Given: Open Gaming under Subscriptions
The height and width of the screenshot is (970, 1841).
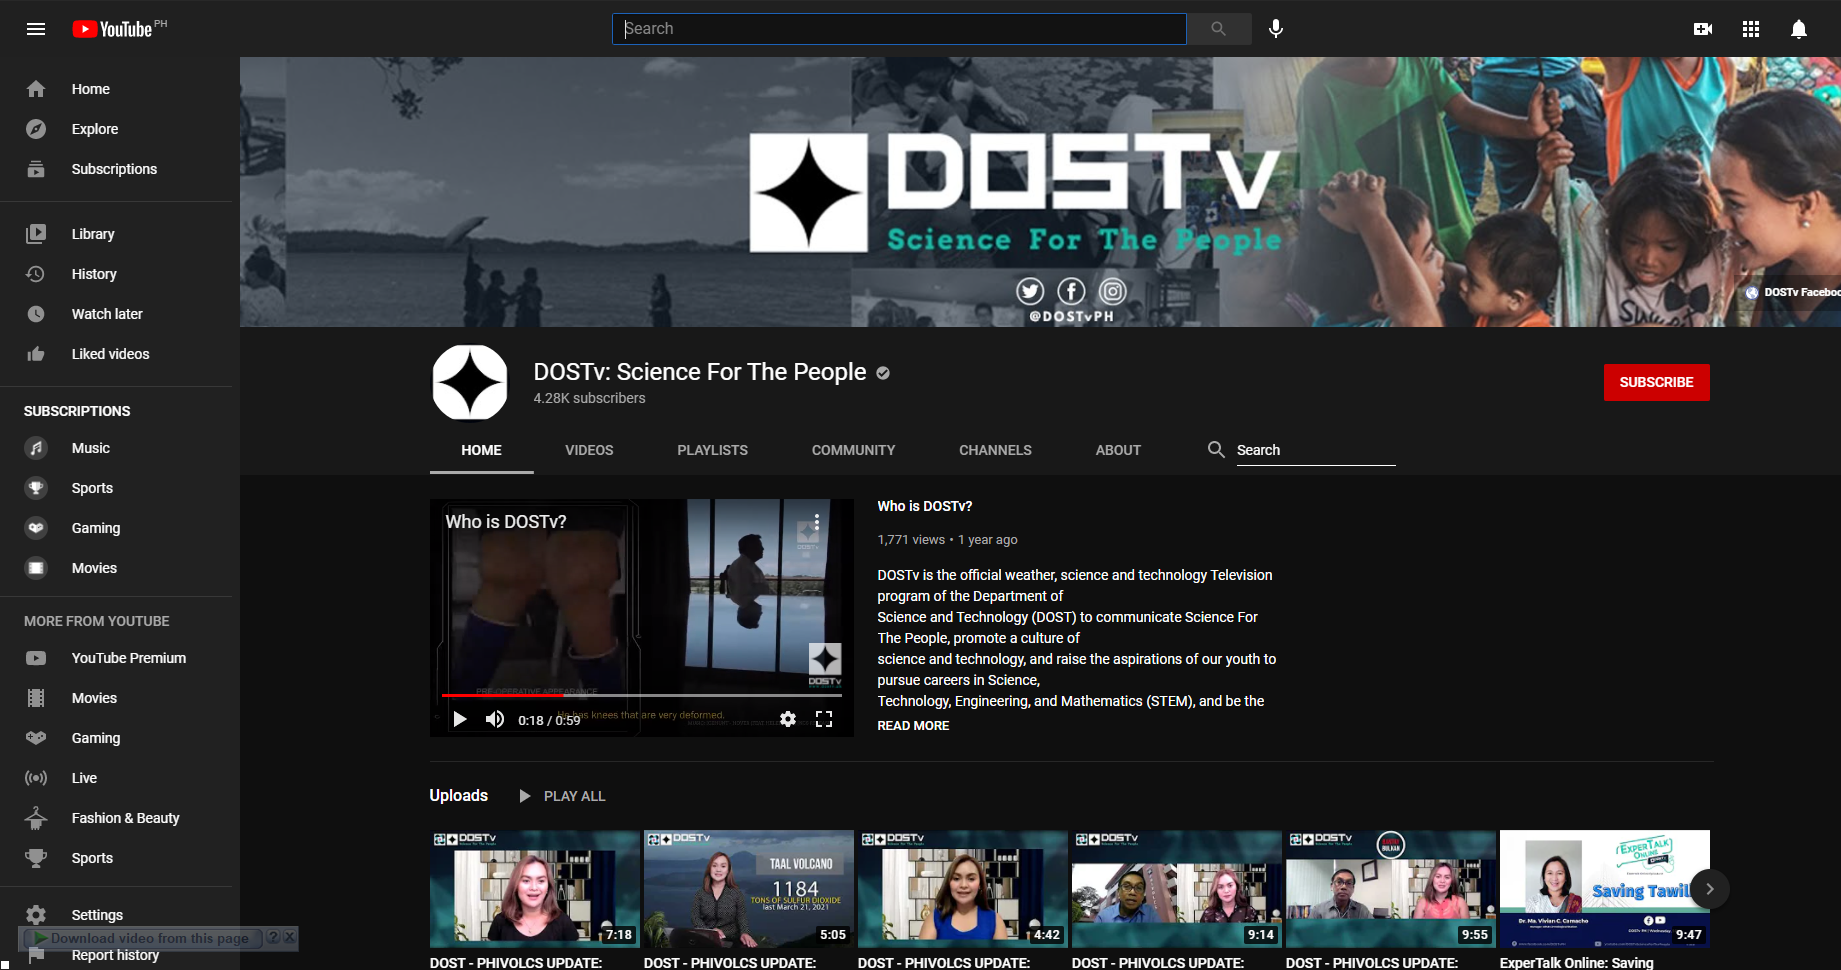Looking at the screenshot, I should tap(120, 528).
